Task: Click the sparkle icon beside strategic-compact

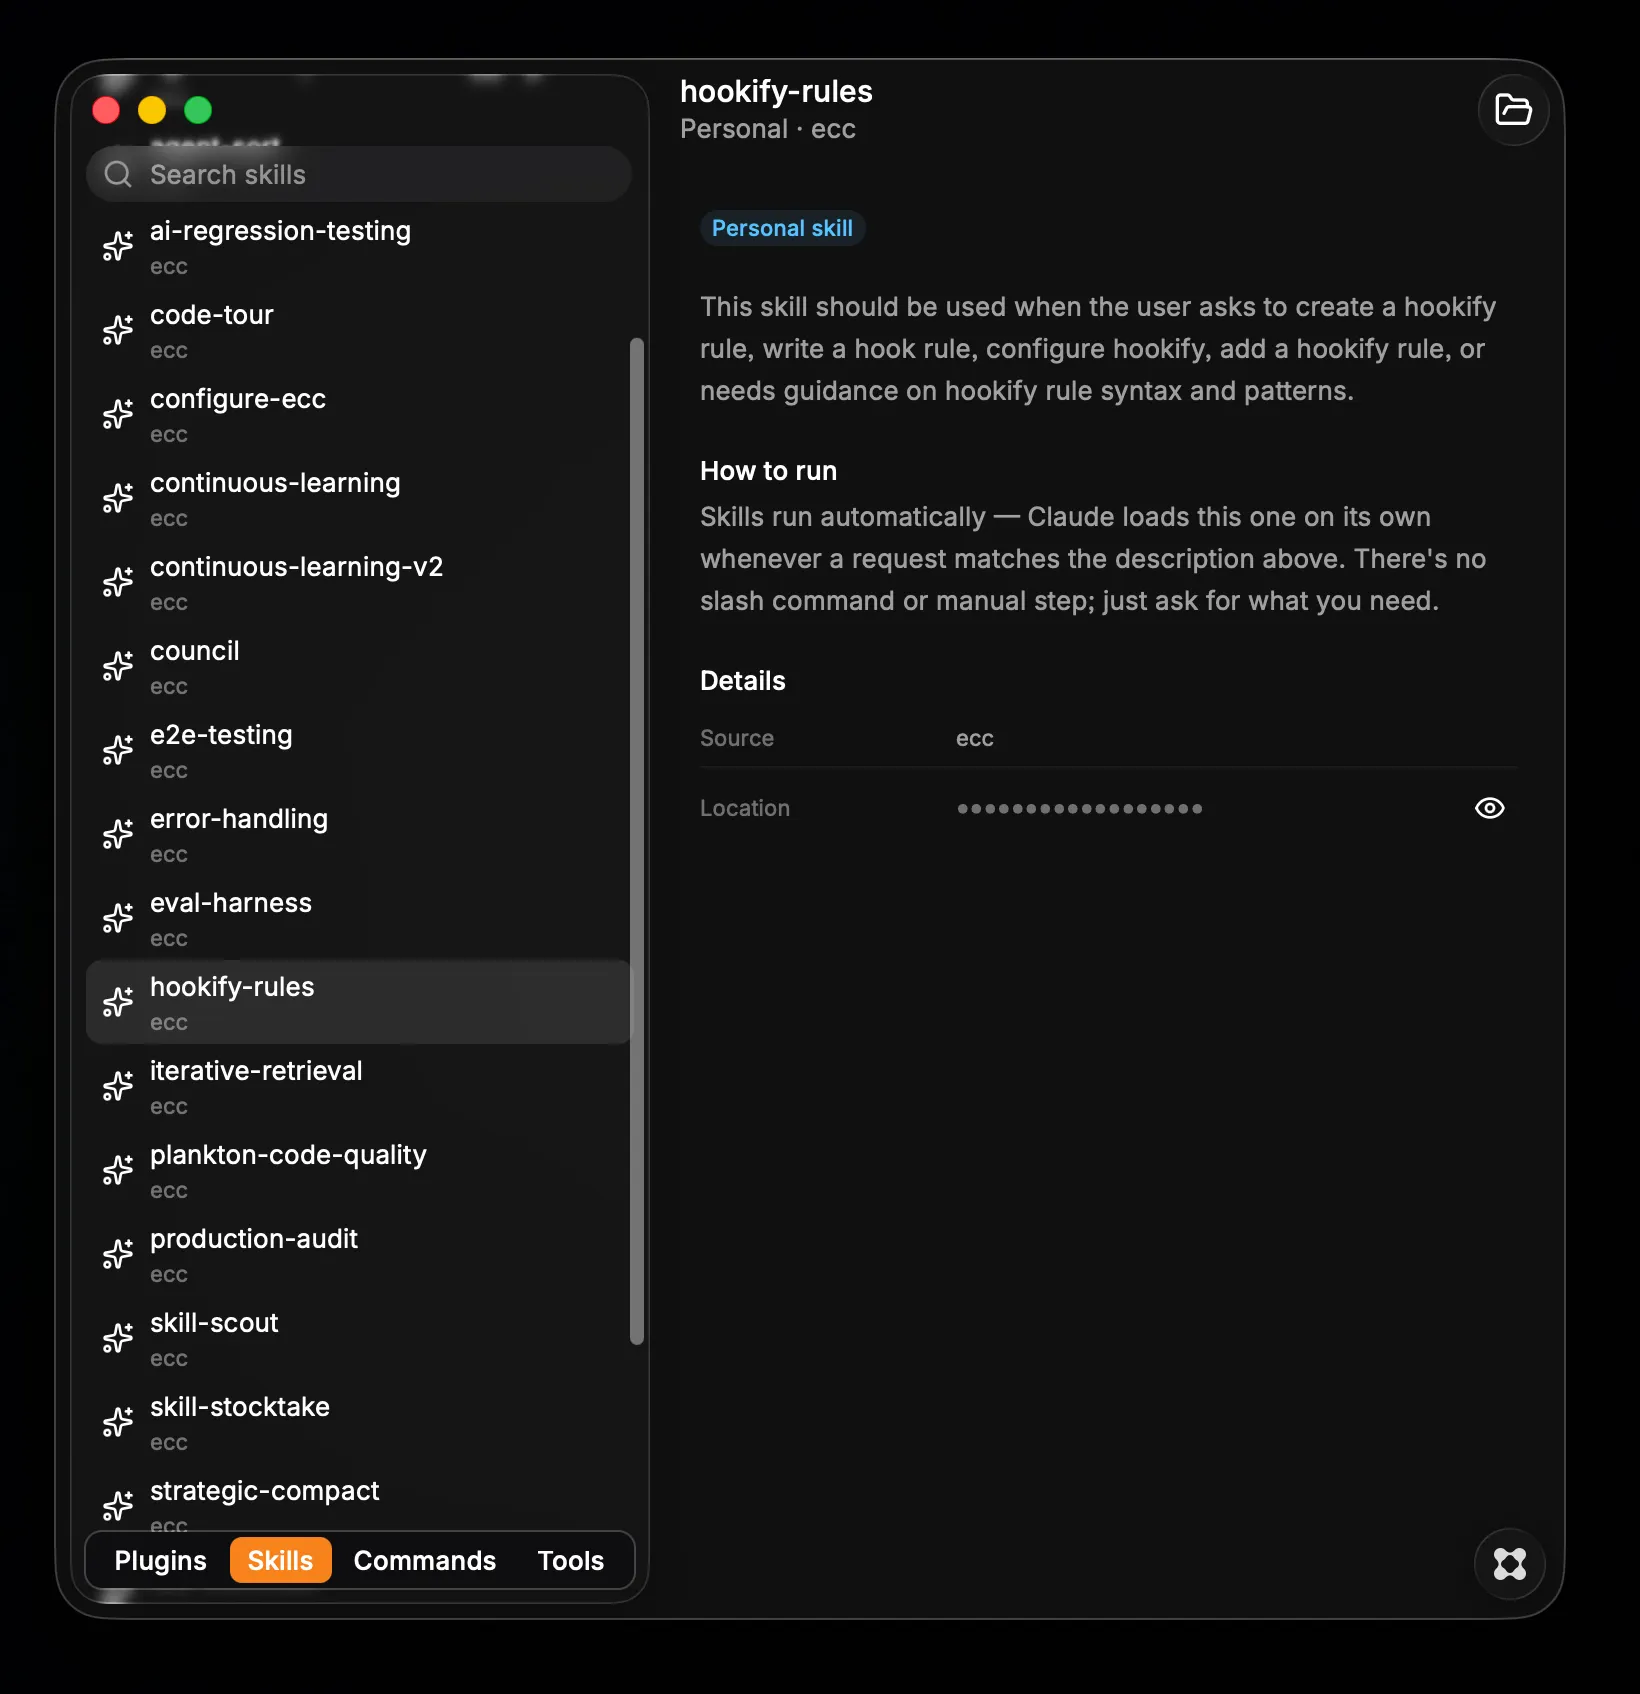Action: [x=118, y=1506]
